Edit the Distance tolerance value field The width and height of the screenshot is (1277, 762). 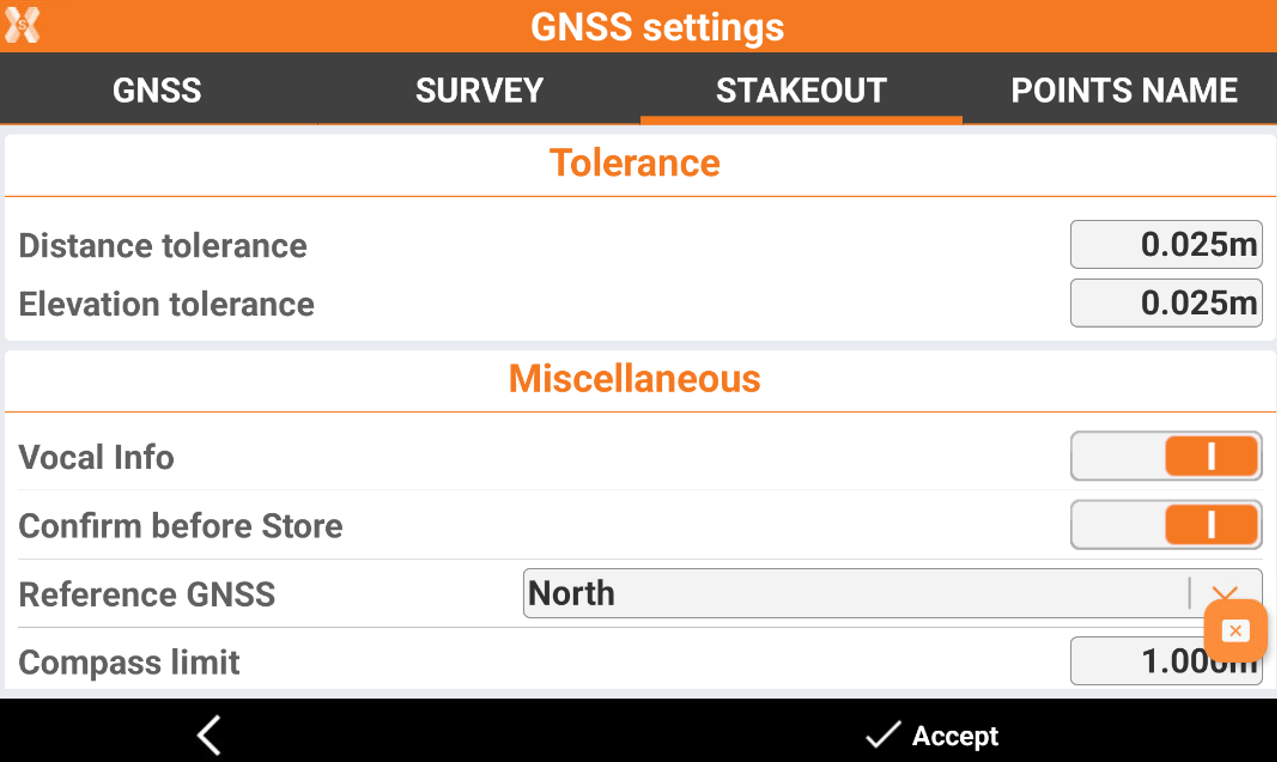[x=1166, y=245]
